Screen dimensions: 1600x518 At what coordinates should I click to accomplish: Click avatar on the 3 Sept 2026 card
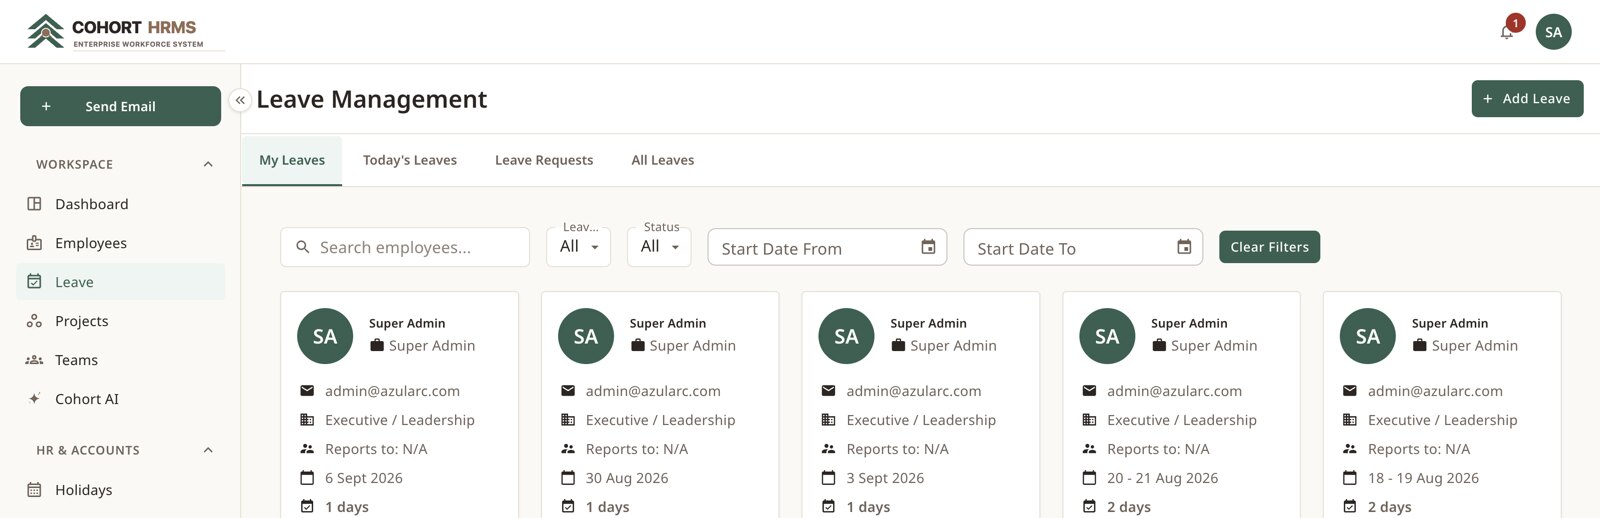[846, 336]
